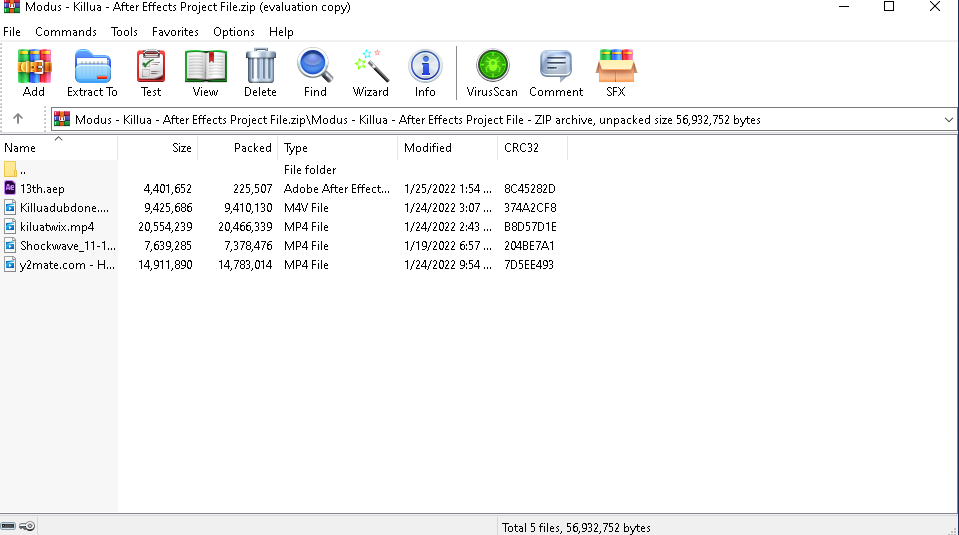
Task: Click the M4V File type cell
Action: coord(306,208)
